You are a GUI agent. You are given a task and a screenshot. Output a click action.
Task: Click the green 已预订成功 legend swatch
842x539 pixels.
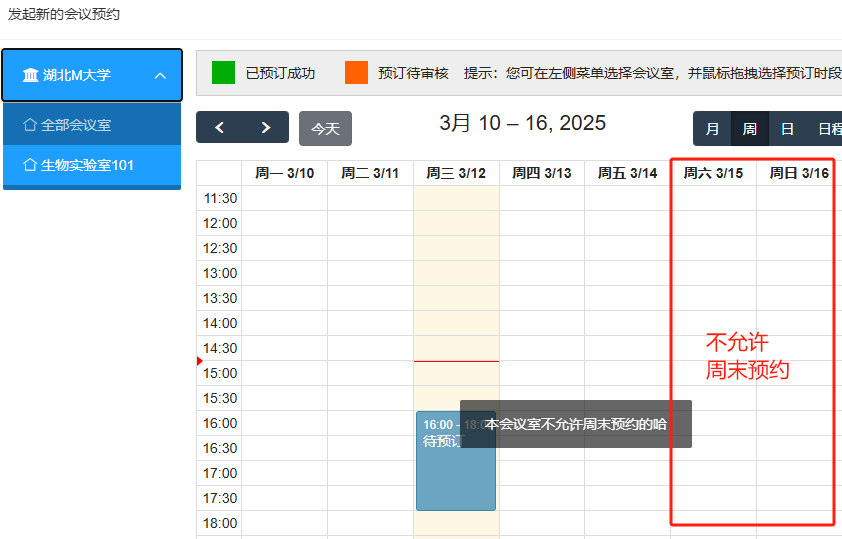224,73
